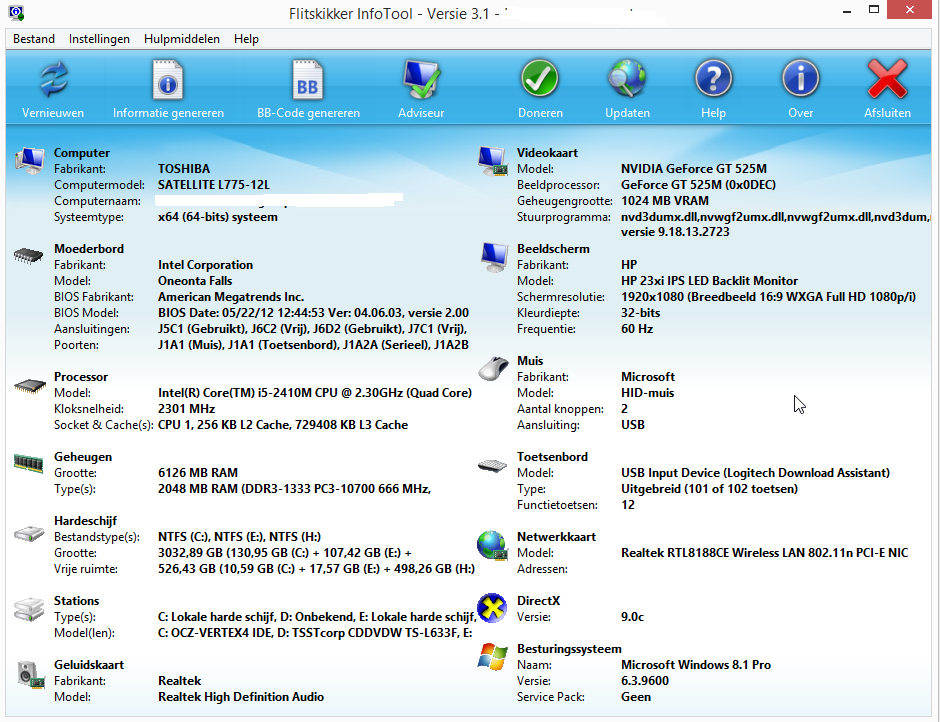Click the Videokaart icon
This screenshot has height=722, width=940.
pos(493,161)
